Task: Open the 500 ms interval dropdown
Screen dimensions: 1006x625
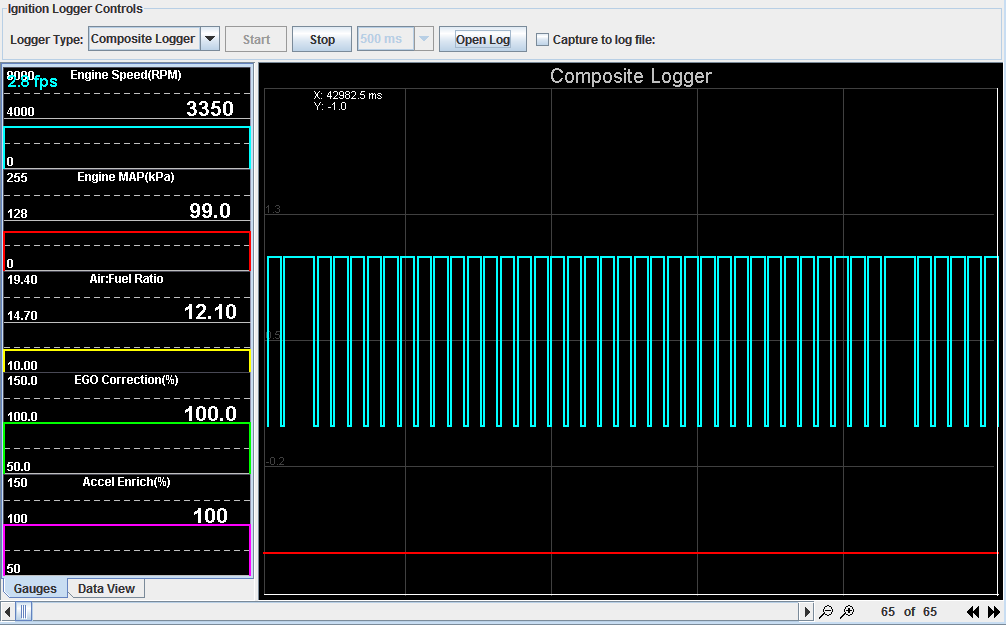Action: (424, 40)
